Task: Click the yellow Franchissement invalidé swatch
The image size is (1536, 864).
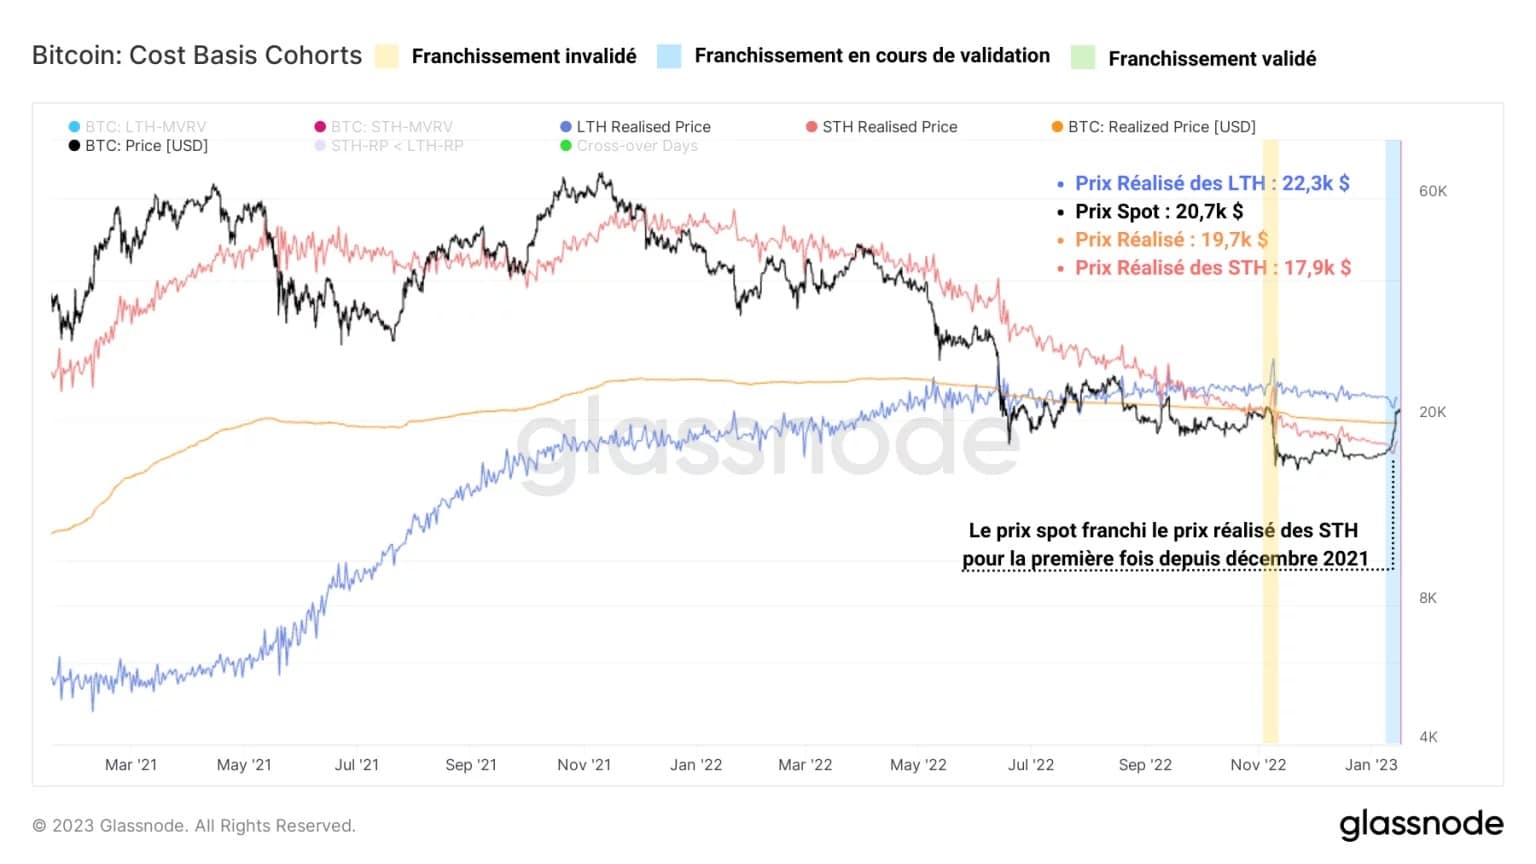Action: 387,56
